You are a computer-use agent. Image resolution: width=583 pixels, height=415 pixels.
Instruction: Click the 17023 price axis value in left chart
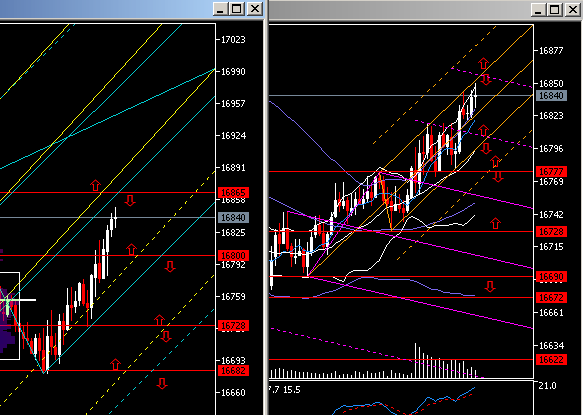[x=233, y=40]
